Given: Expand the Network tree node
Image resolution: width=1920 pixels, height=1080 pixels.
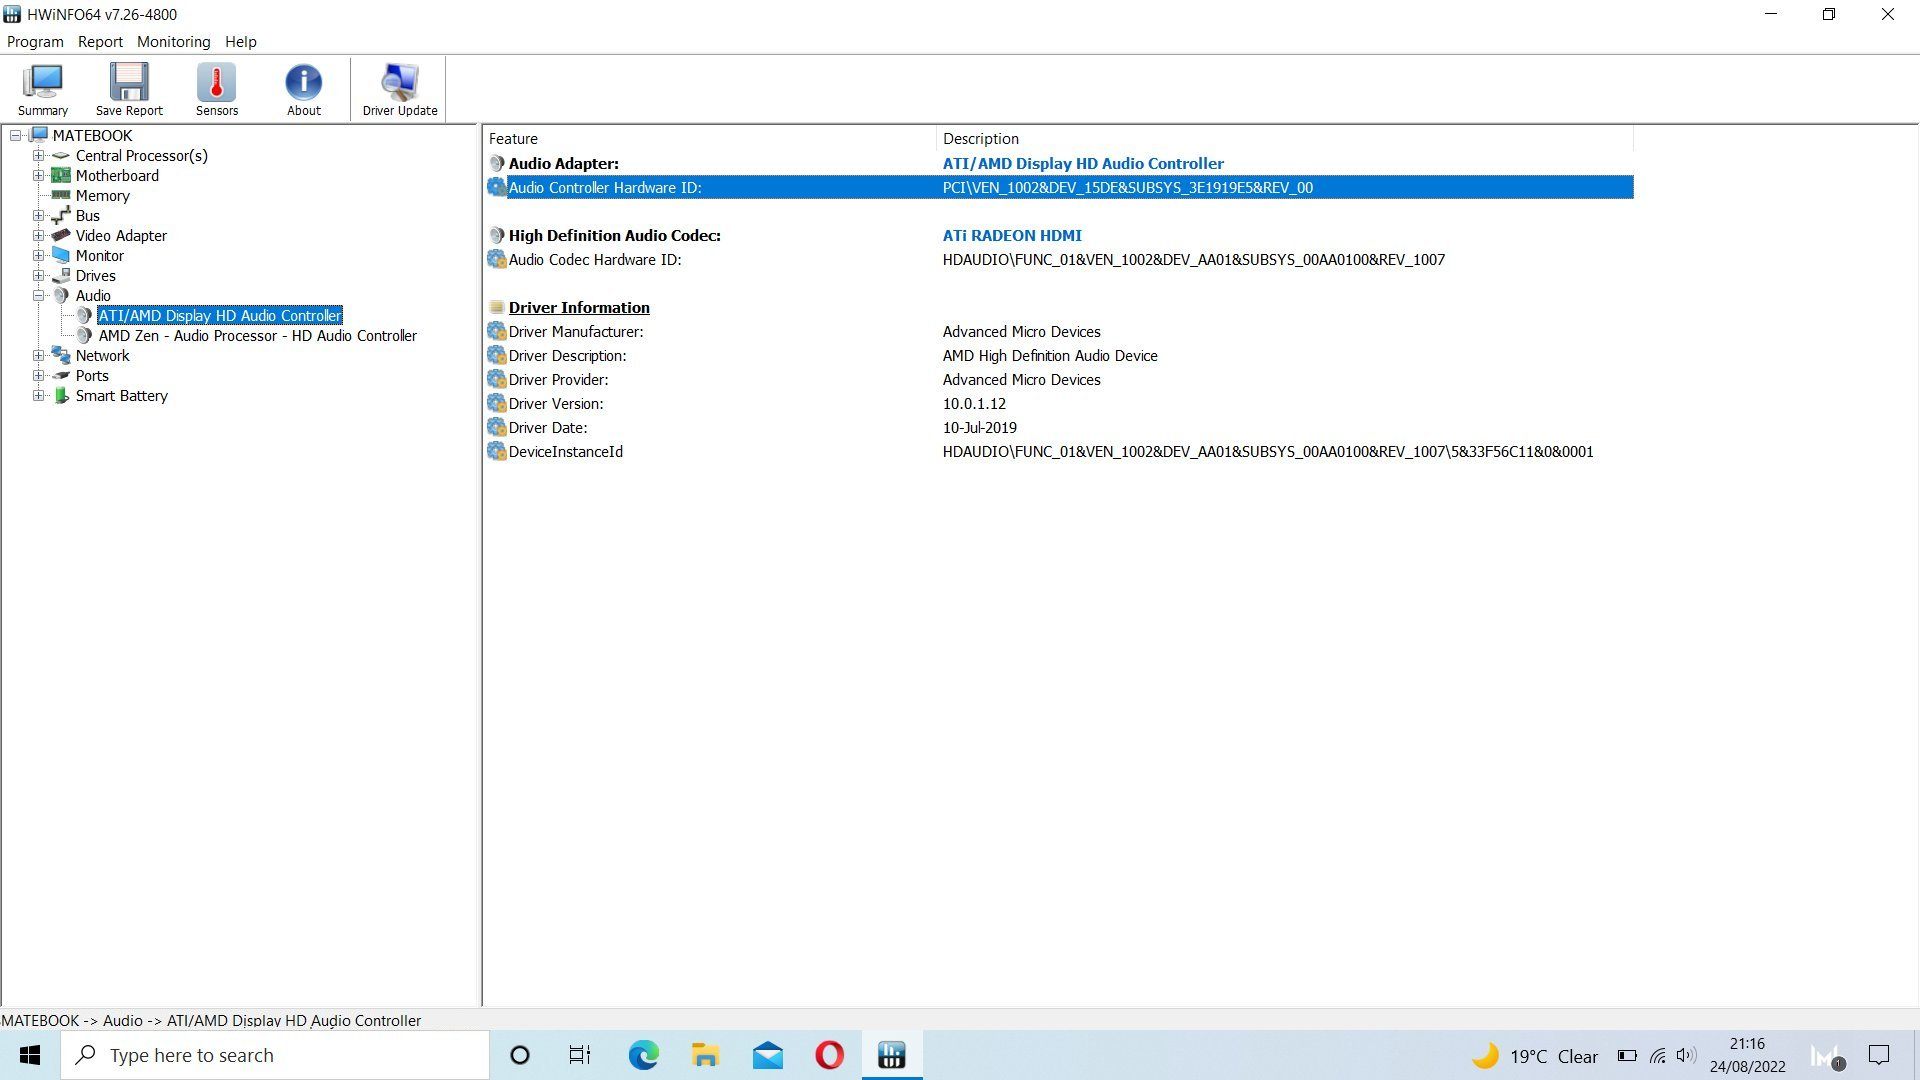Looking at the screenshot, I should pos(38,355).
